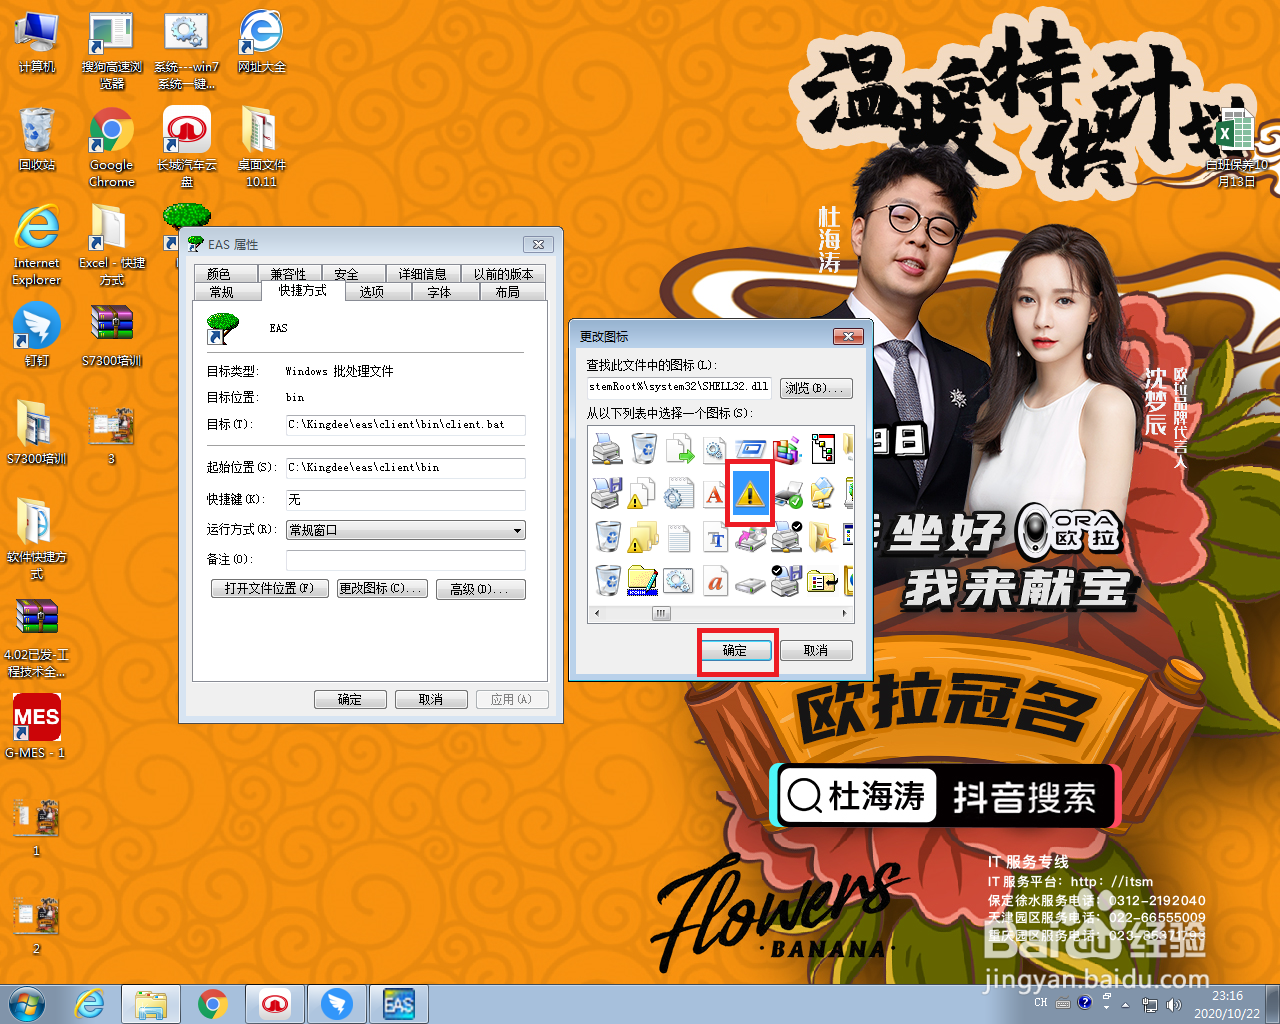Select the 计算机 desktop icon
The width and height of the screenshot is (1280, 1024).
point(37,43)
